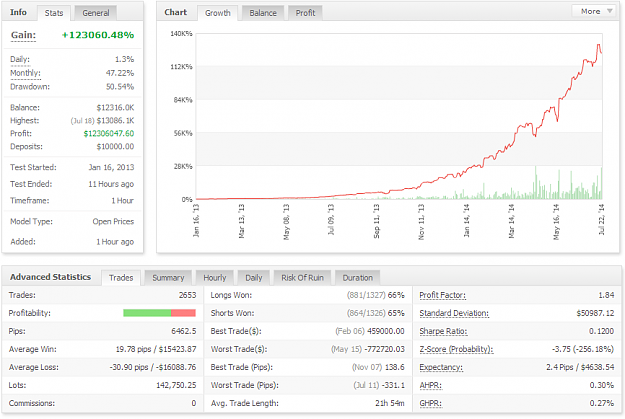Click the Test Ended value 11 Hours ago
The image size is (625, 419).
coord(111,184)
